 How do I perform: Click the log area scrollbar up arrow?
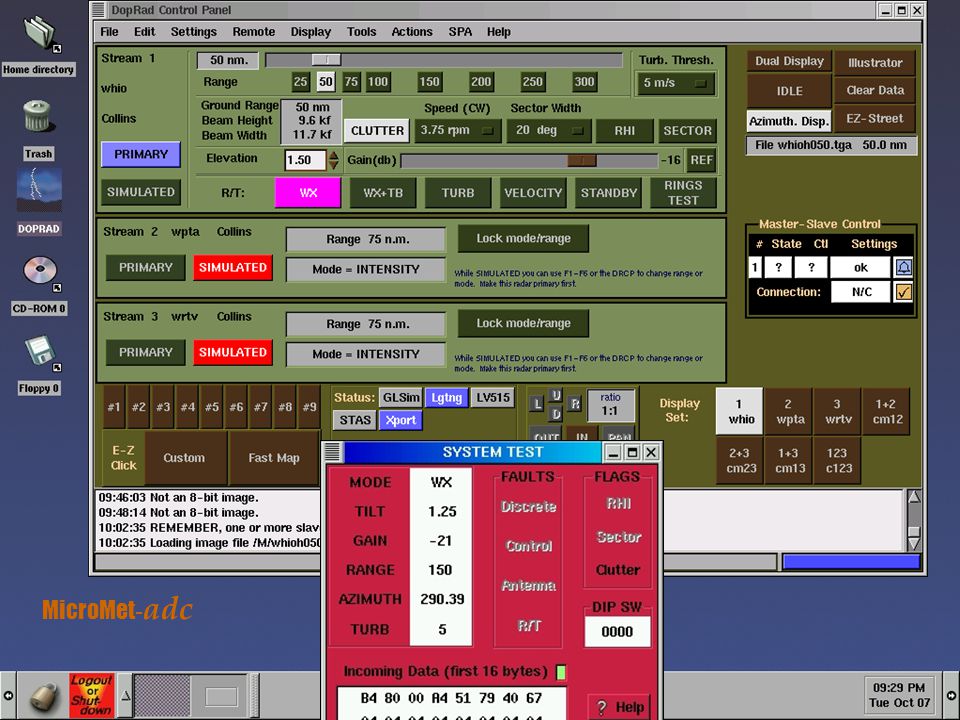(x=913, y=497)
